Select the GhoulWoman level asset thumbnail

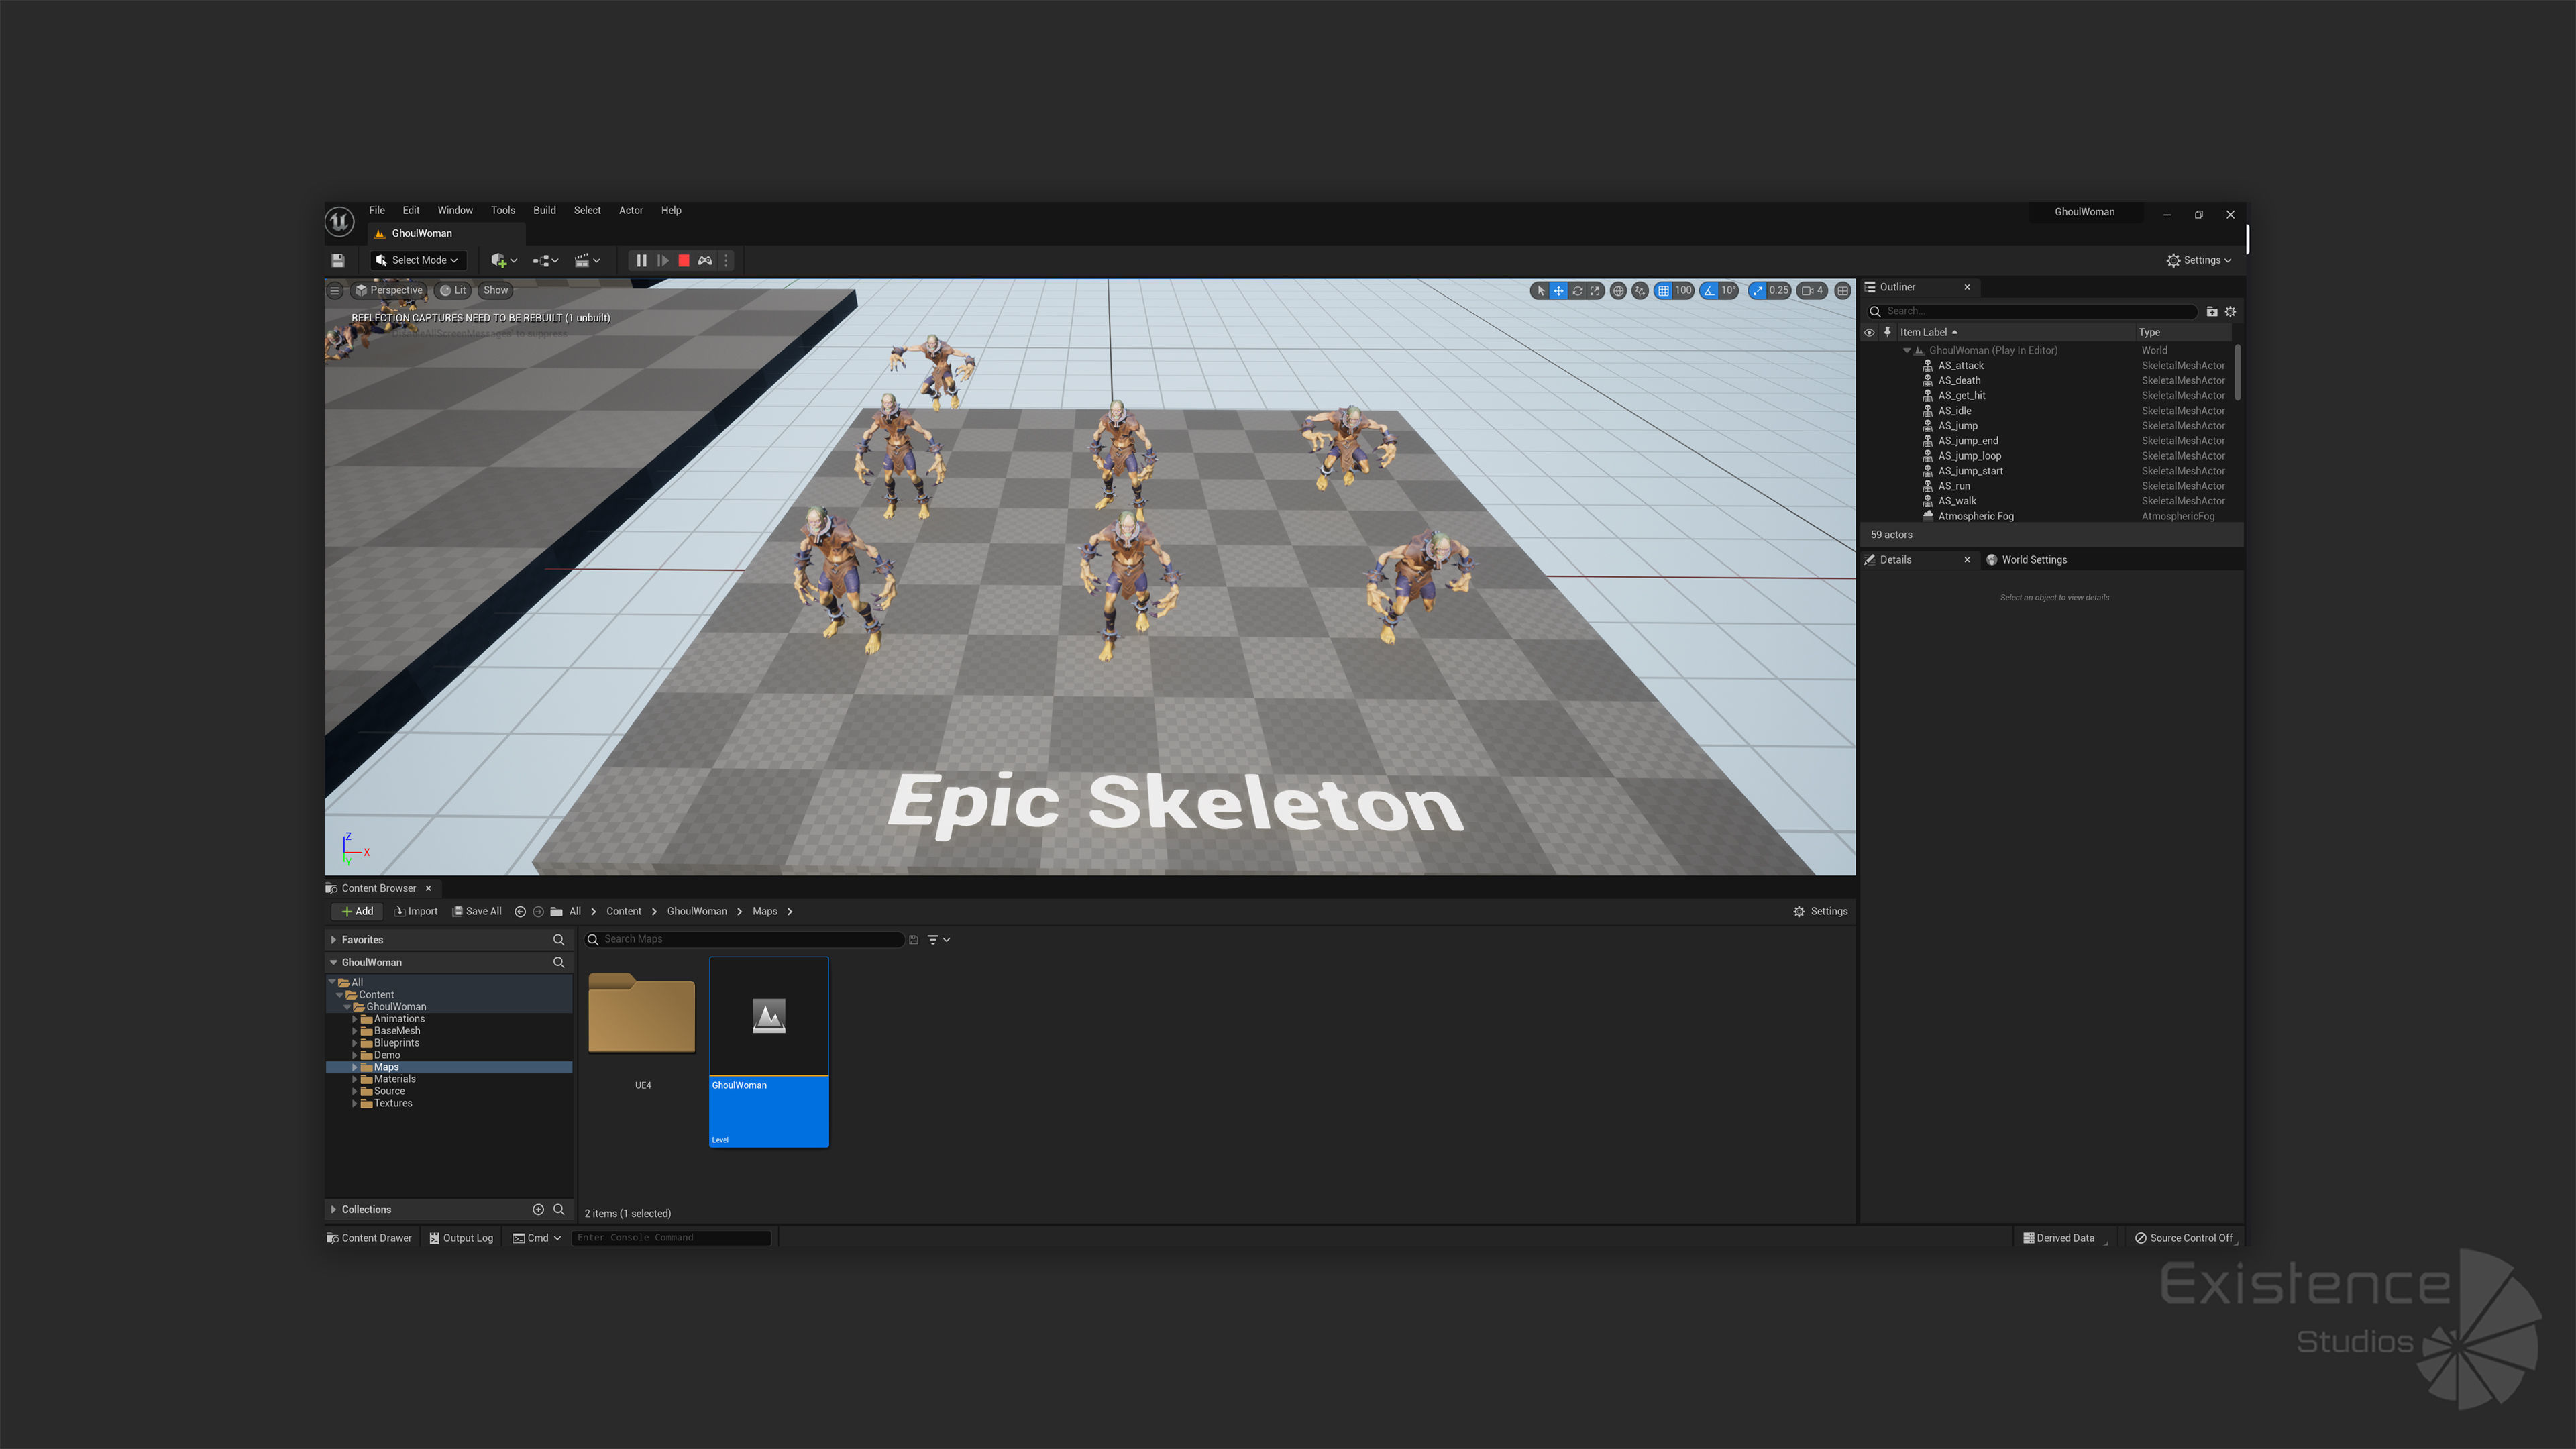tap(768, 1017)
